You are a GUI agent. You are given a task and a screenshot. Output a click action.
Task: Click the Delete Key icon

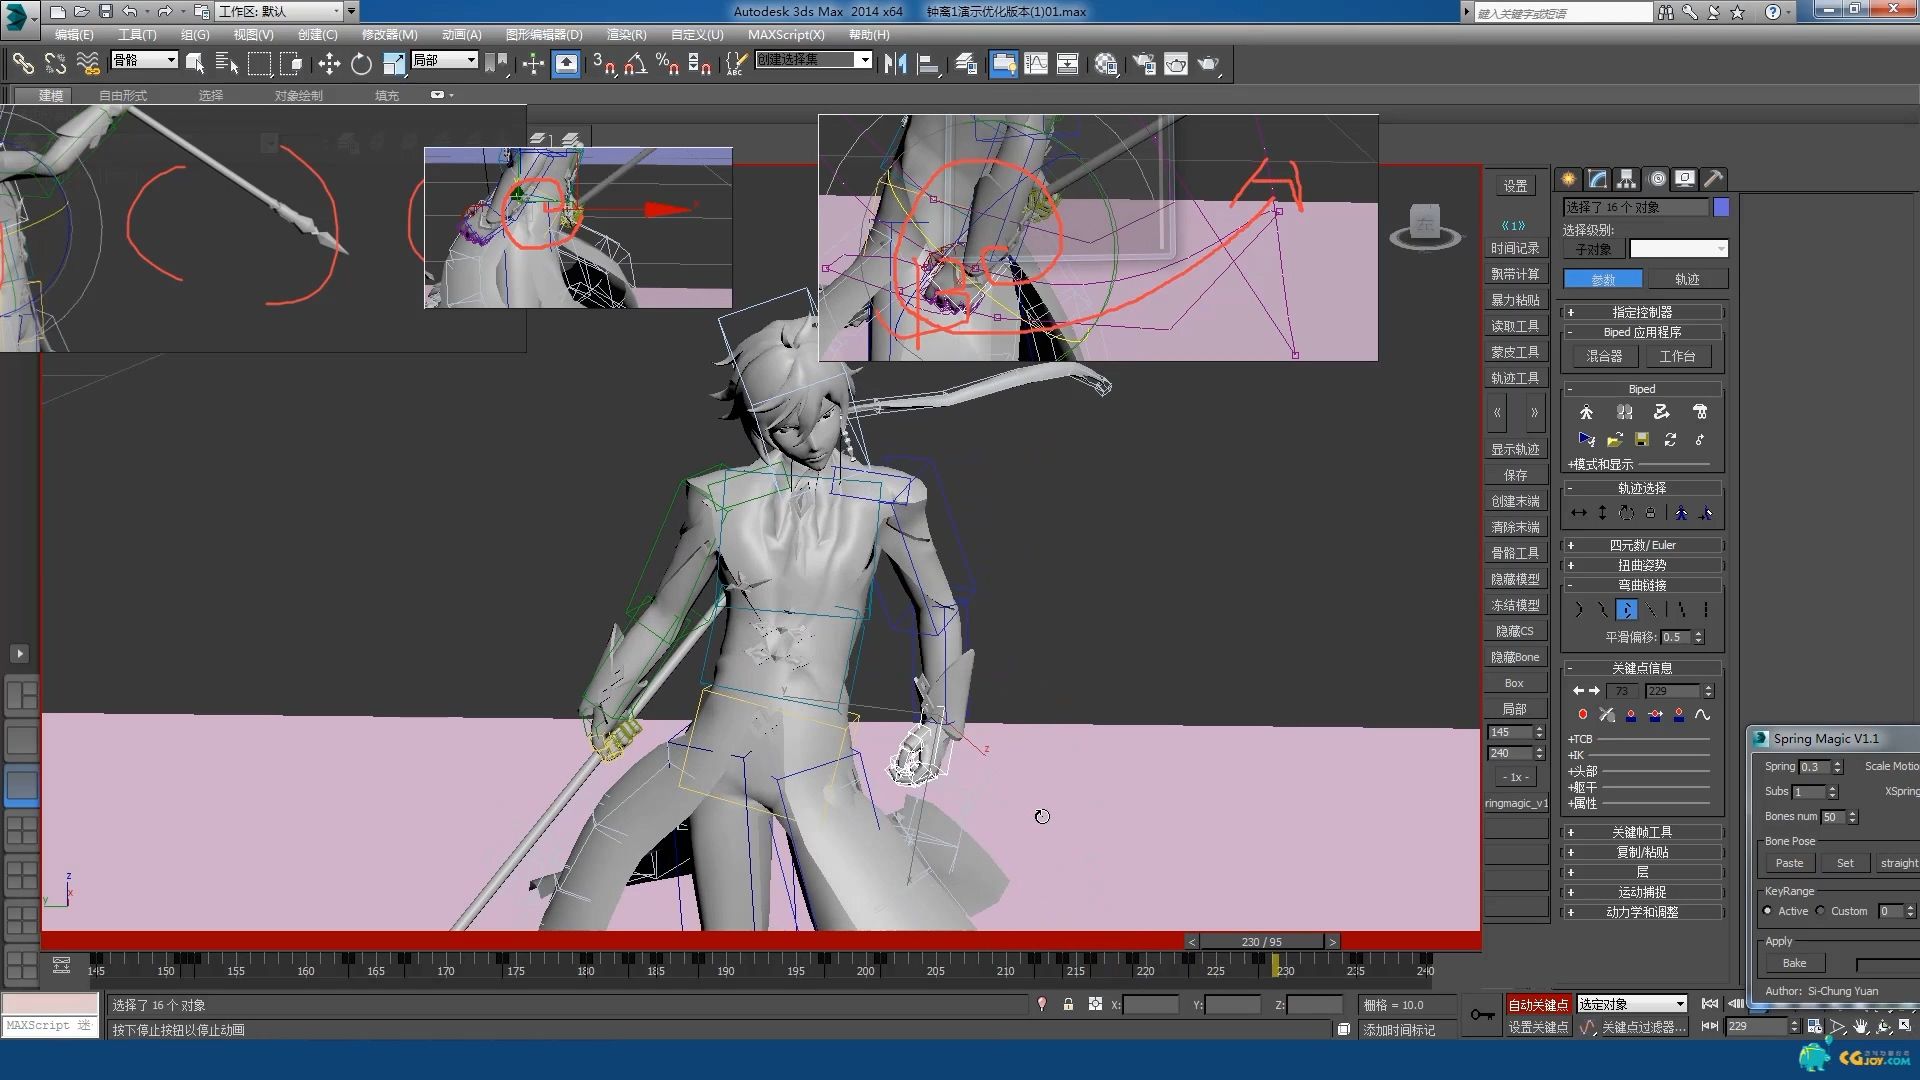click(1606, 715)
